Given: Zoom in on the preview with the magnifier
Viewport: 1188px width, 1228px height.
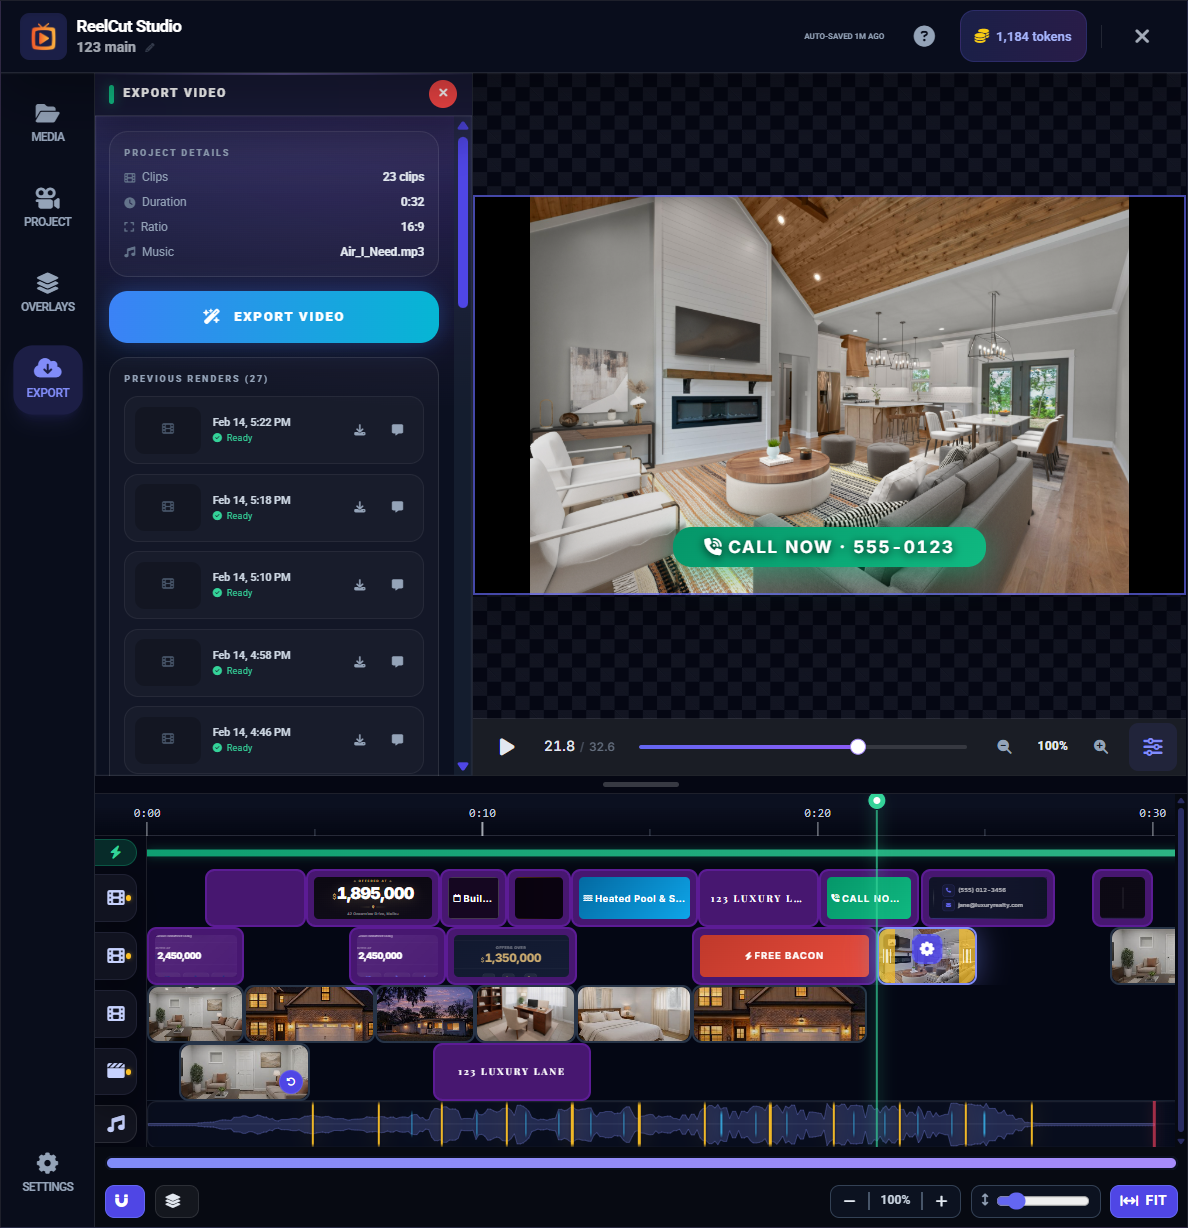Looking at the screenshot, I should 1101,746.
